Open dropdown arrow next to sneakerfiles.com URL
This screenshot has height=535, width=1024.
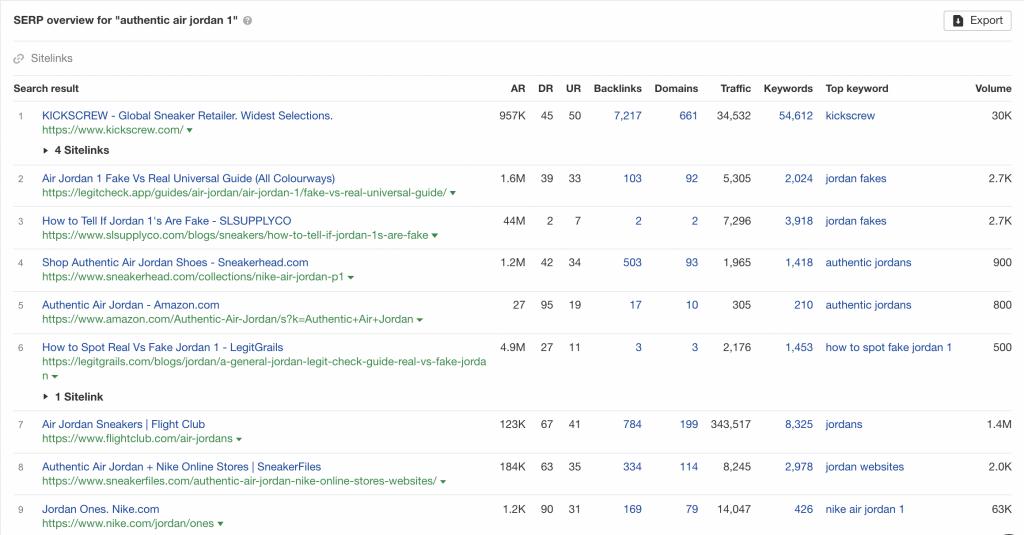[x=443, y=482]
